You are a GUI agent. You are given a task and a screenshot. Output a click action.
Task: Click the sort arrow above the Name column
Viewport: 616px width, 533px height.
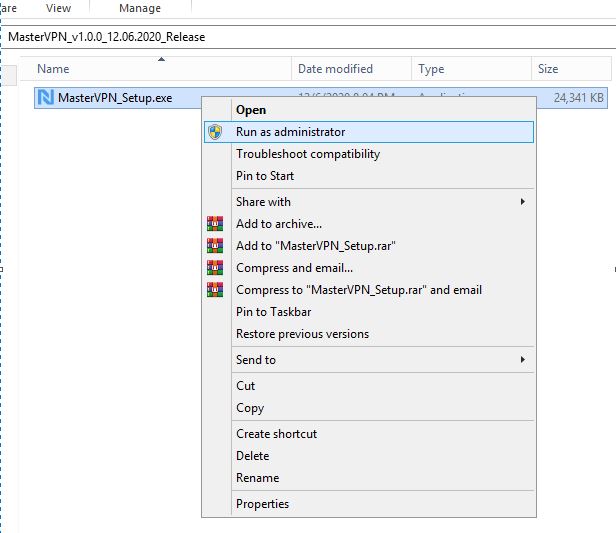pyautogui.click(x=161, y=59)
